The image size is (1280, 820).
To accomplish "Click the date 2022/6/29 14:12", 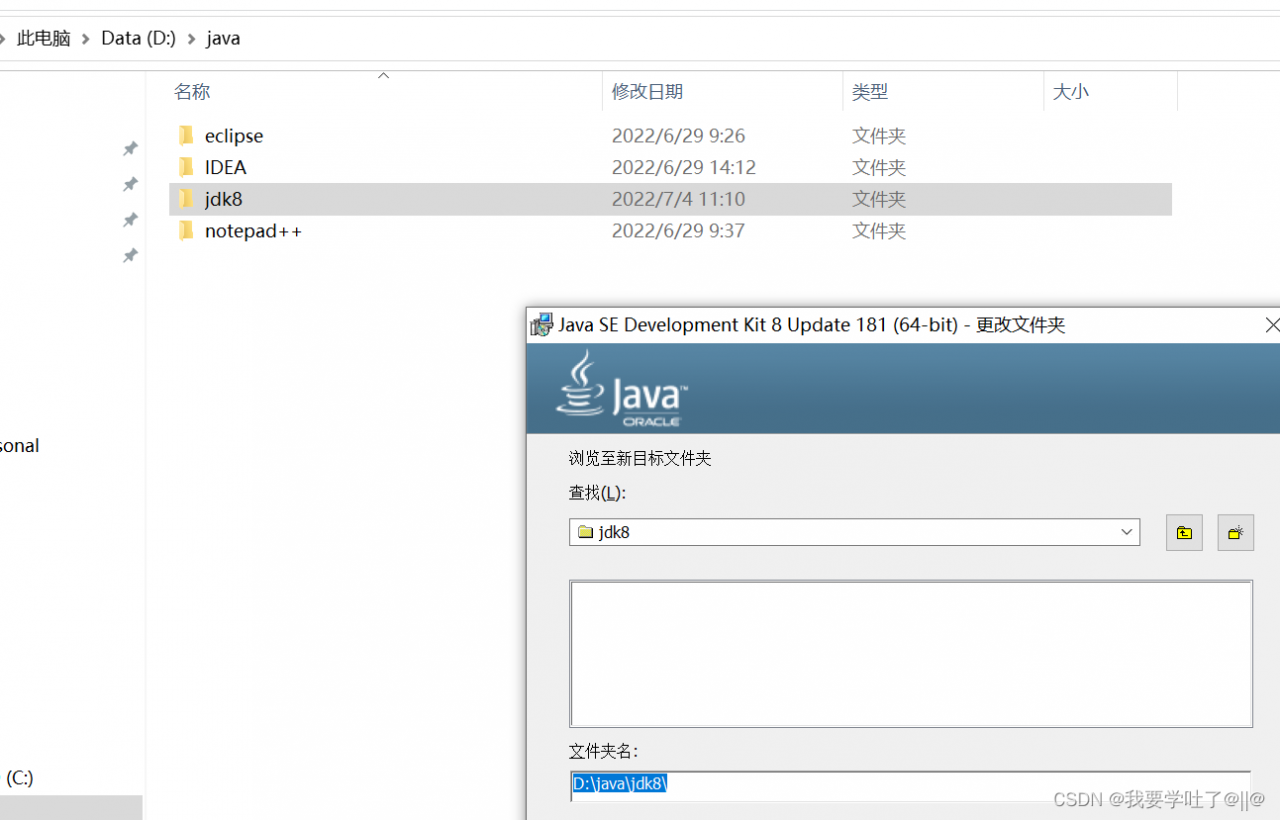I will 684,167.
